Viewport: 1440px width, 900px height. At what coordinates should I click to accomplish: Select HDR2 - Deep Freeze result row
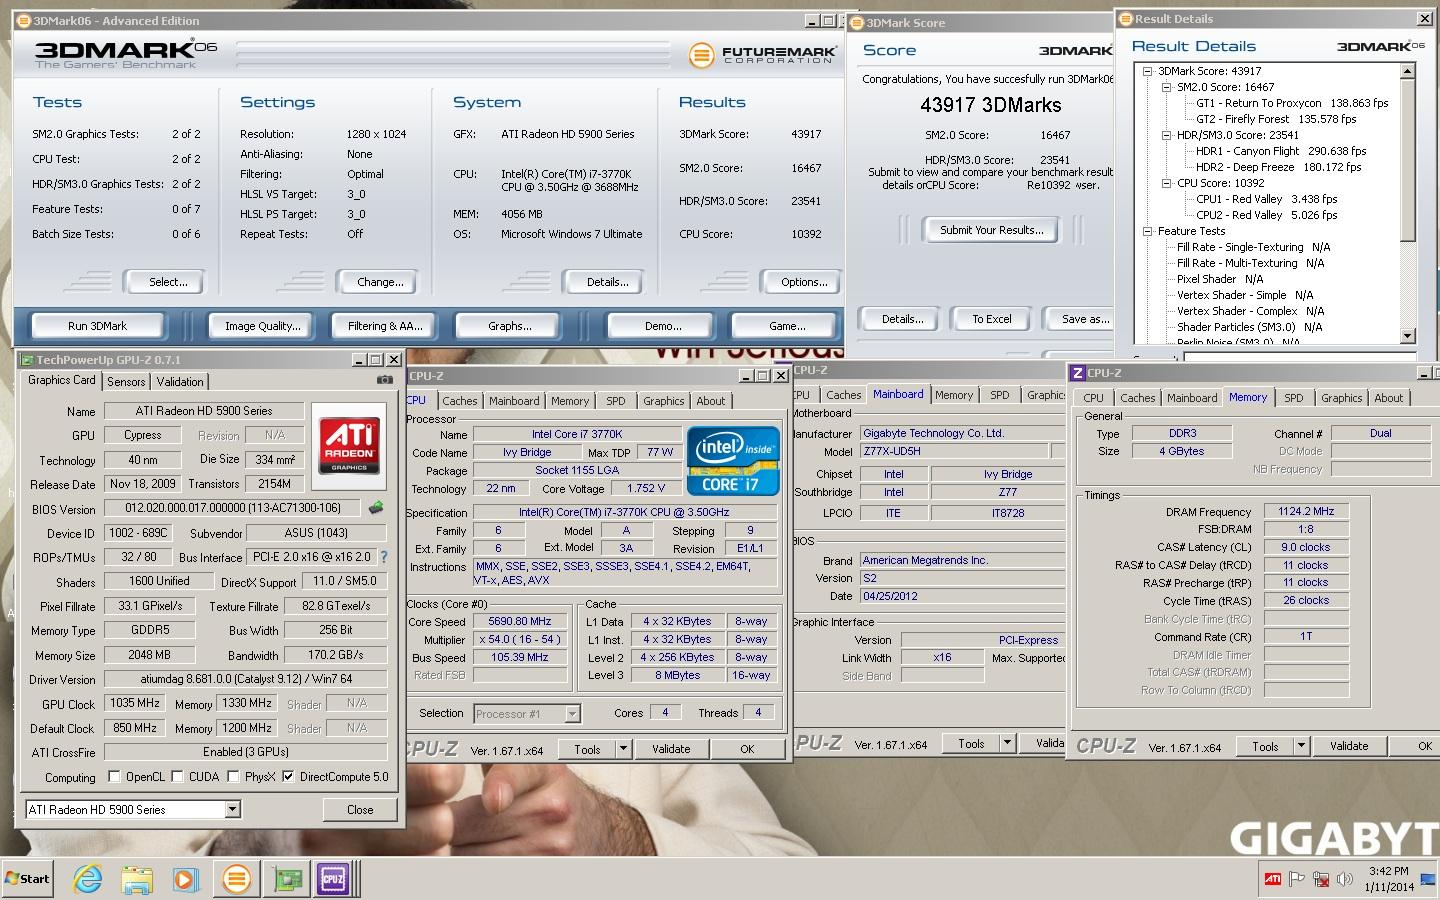1279,167
